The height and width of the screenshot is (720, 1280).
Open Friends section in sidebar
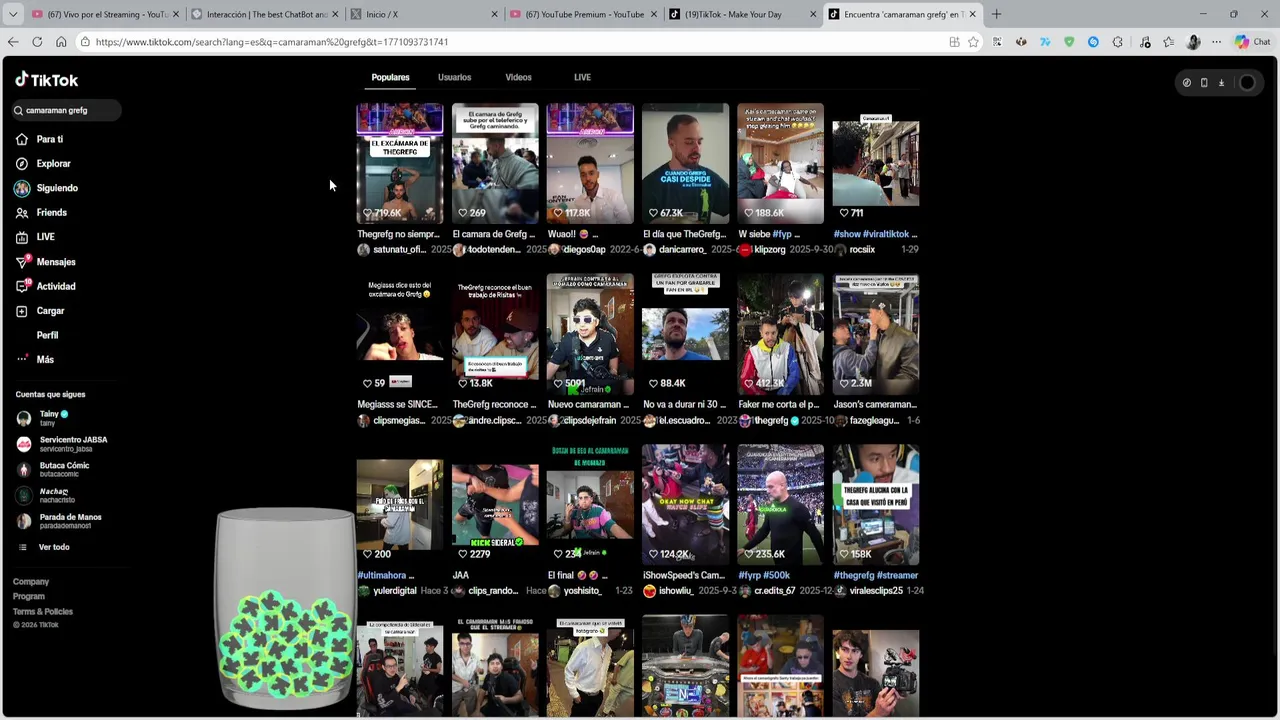tap(42, 212)
